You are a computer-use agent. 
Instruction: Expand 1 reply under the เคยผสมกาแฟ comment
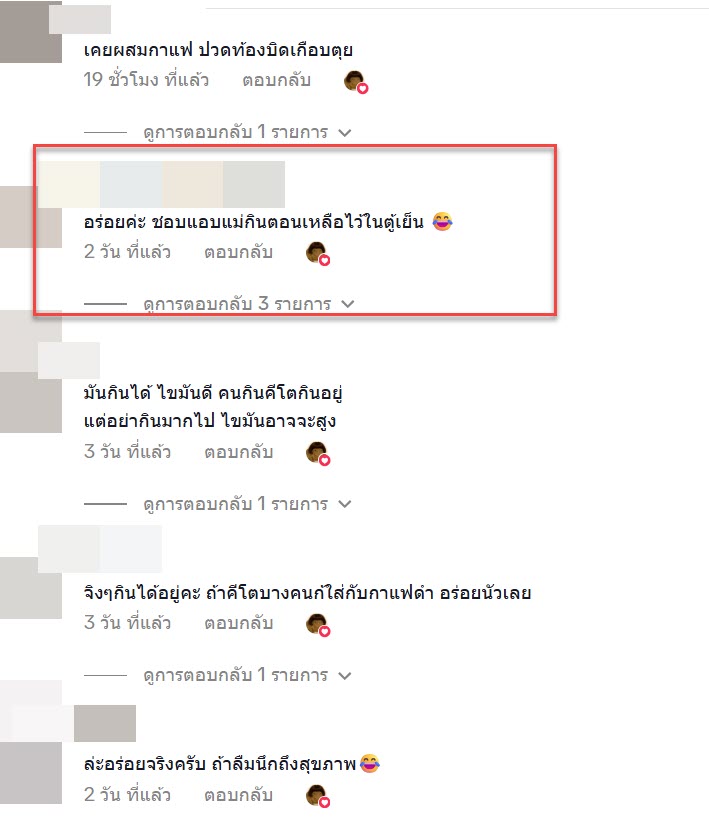tap(247, 132)
